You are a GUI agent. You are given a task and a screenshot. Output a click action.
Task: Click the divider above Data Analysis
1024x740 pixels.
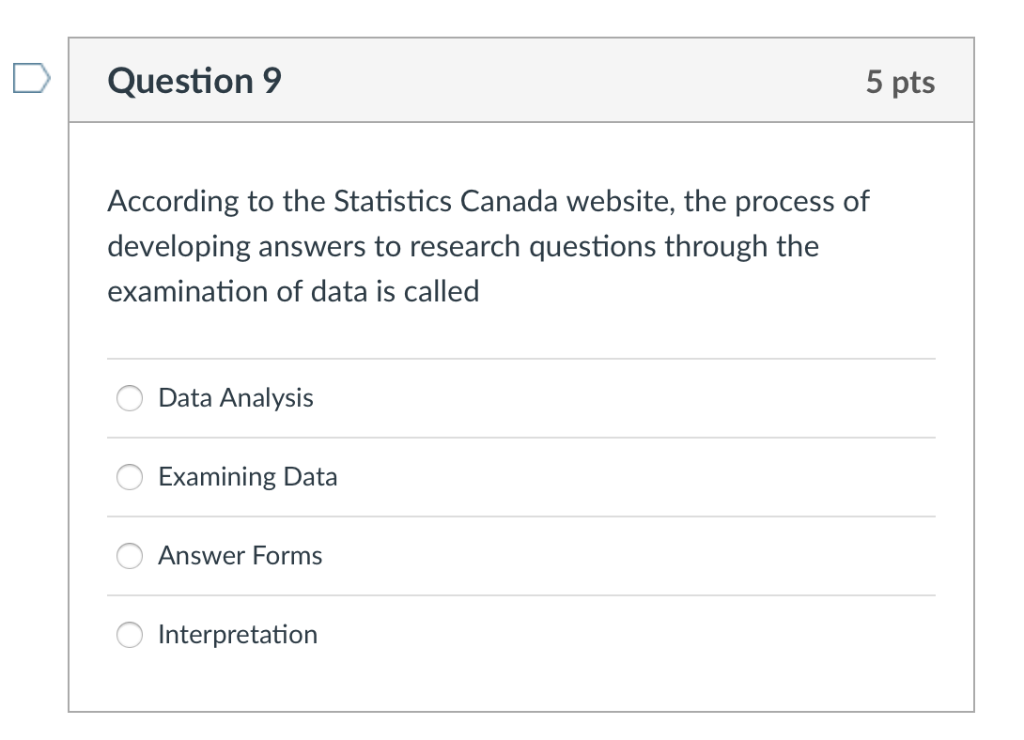pyautogui.click(x=520, y=356)
